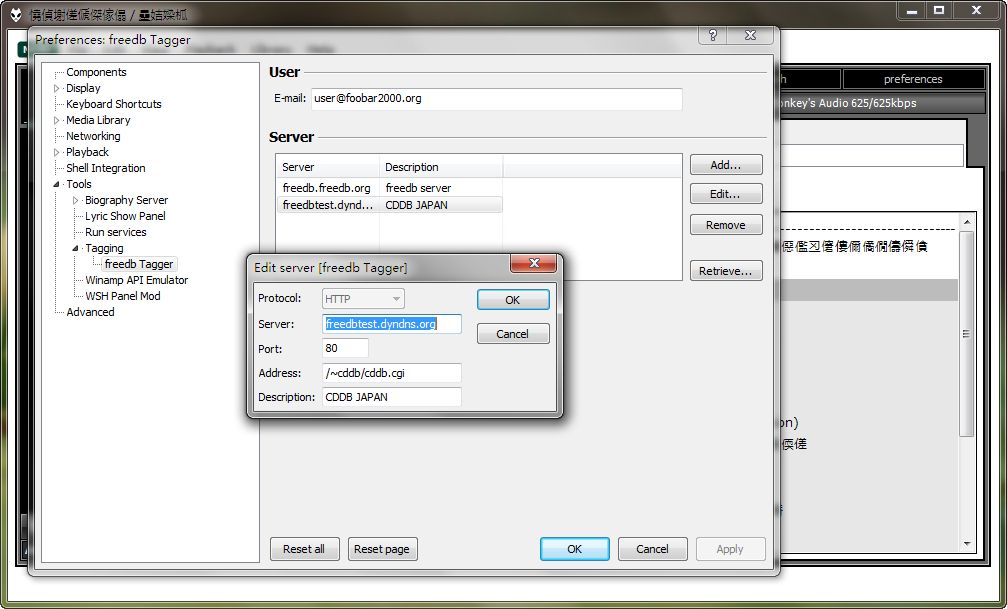Confirm Edit server dialog with OK

point(512,300)
